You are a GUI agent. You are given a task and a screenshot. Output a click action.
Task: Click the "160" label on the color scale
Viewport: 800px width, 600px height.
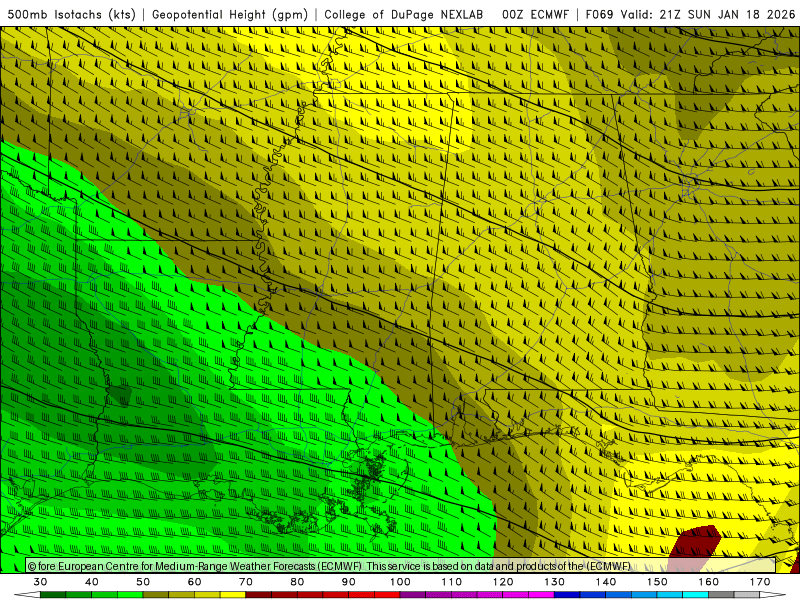709,582
